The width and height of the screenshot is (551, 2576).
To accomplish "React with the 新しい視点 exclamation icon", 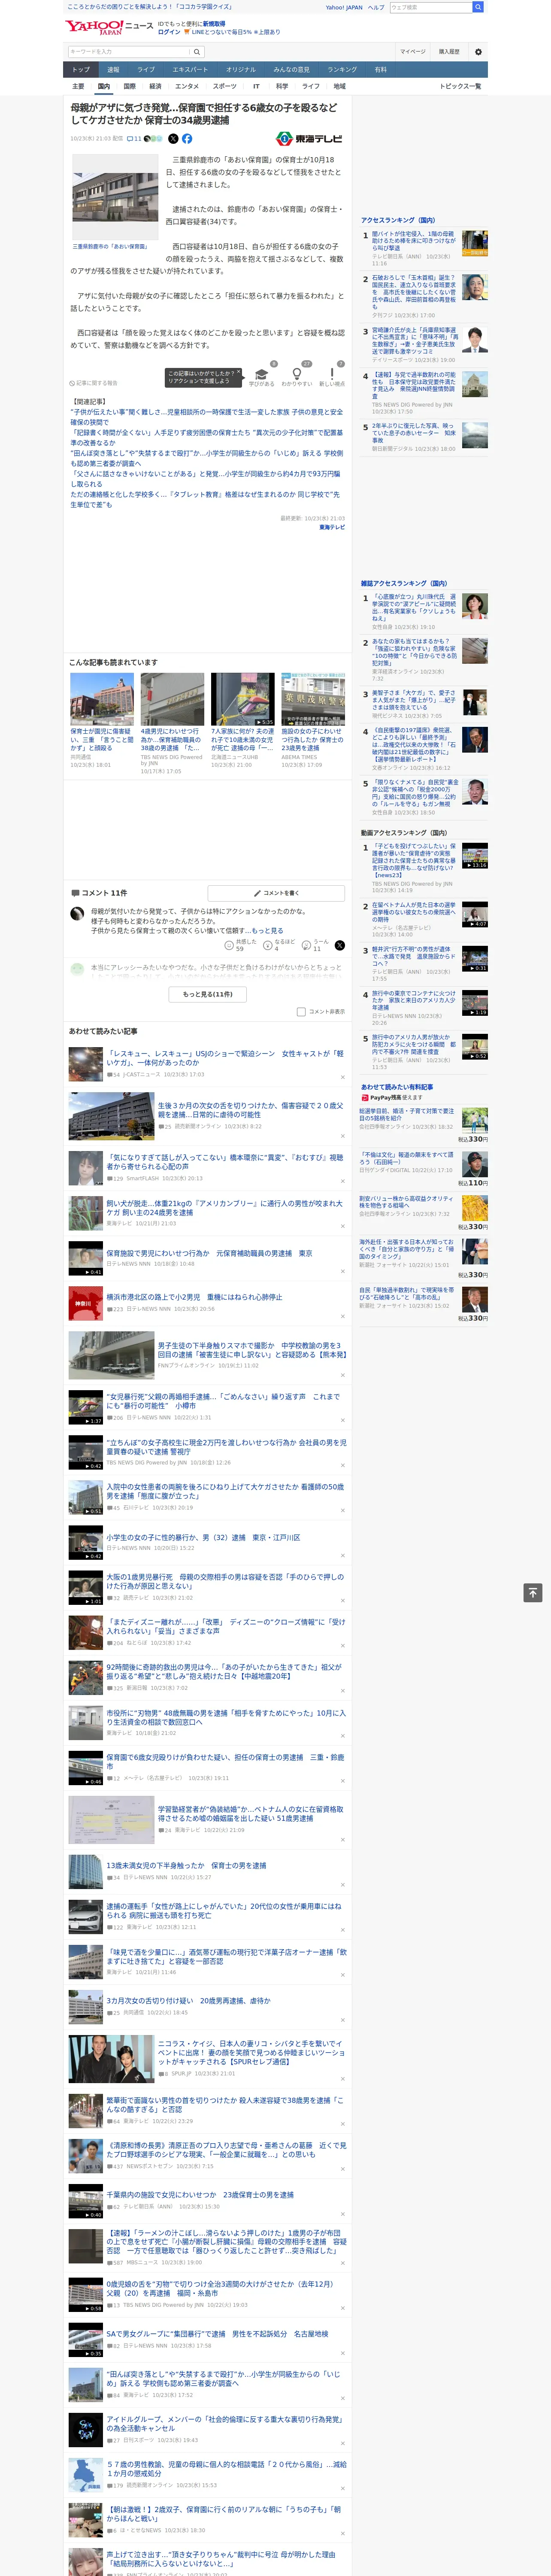I will pyautogui.click(x=332, y=373).
